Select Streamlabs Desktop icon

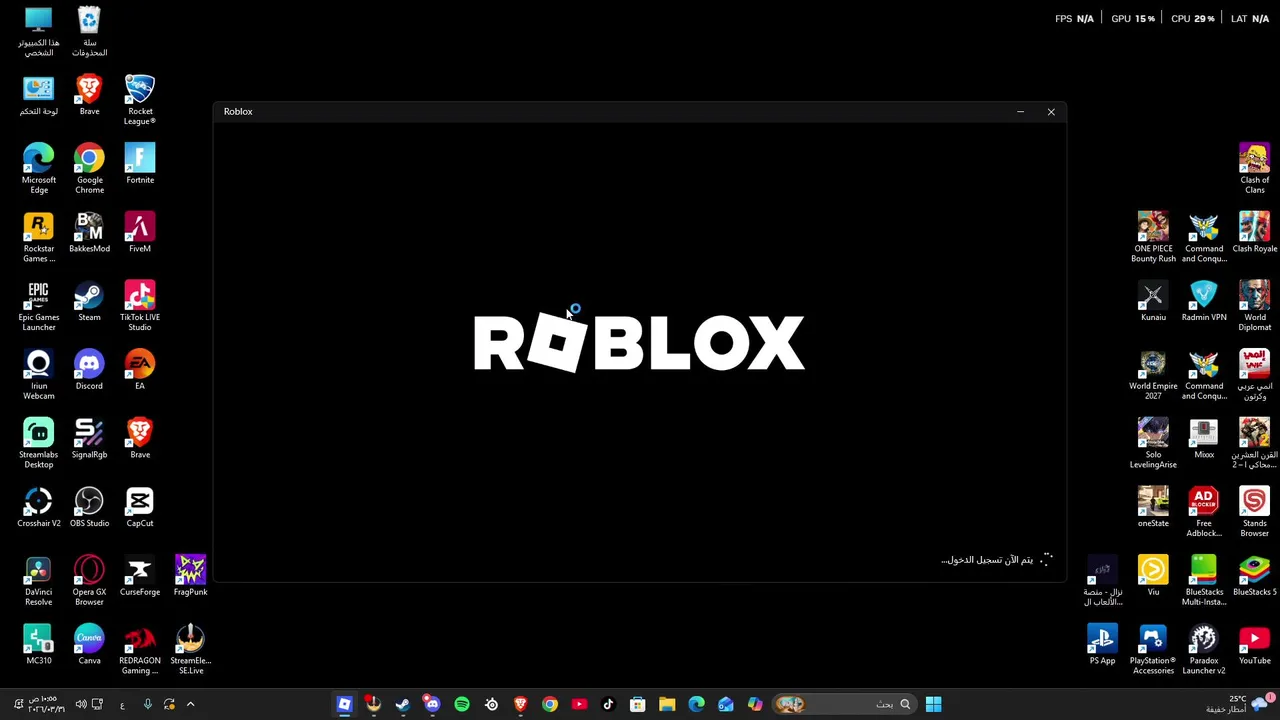click(x=38, y=443)
